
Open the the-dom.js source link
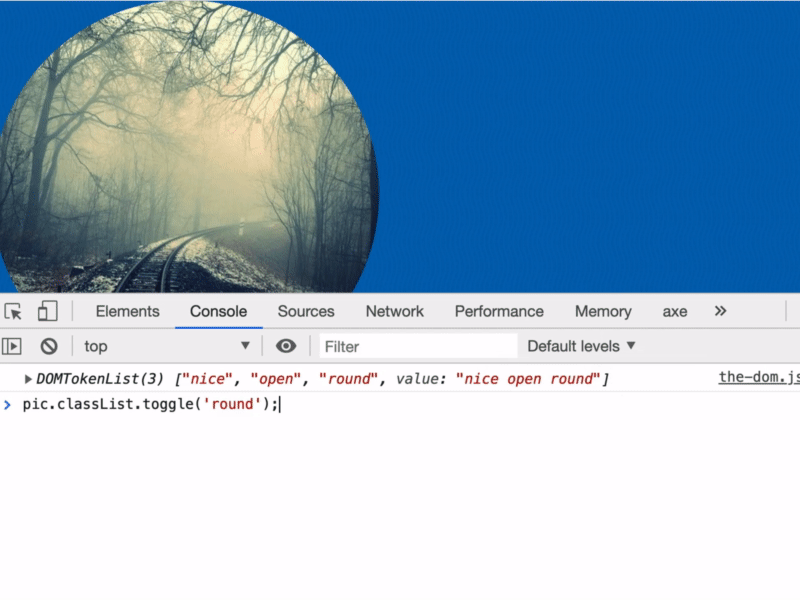(759, 378)
